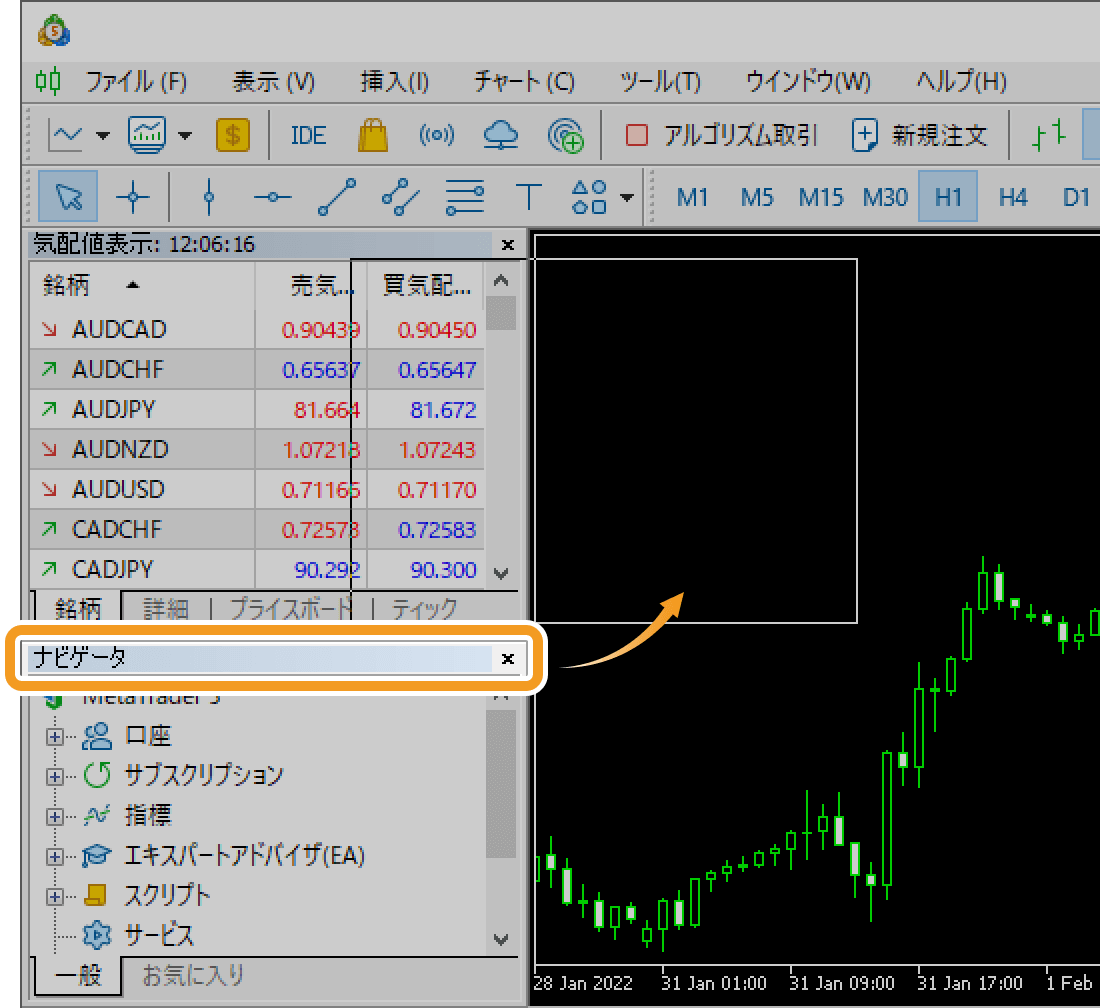Expand the エキスパートアドバイザ(EA) tree node

[x=55, y=856]
